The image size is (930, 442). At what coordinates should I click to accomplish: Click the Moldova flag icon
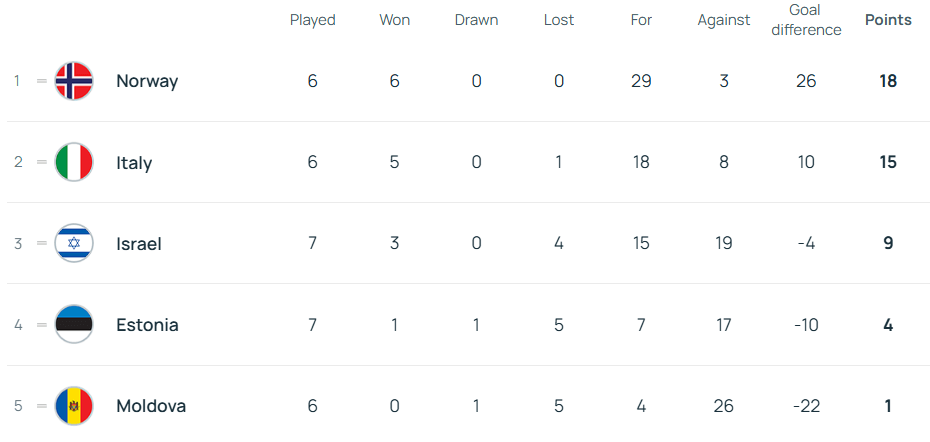point(74,406)
